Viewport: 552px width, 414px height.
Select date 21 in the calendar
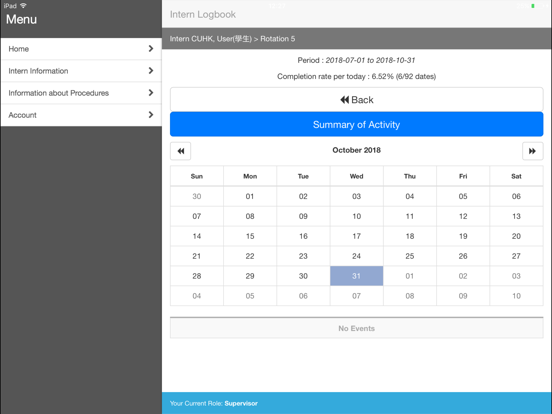click(197, 256)
